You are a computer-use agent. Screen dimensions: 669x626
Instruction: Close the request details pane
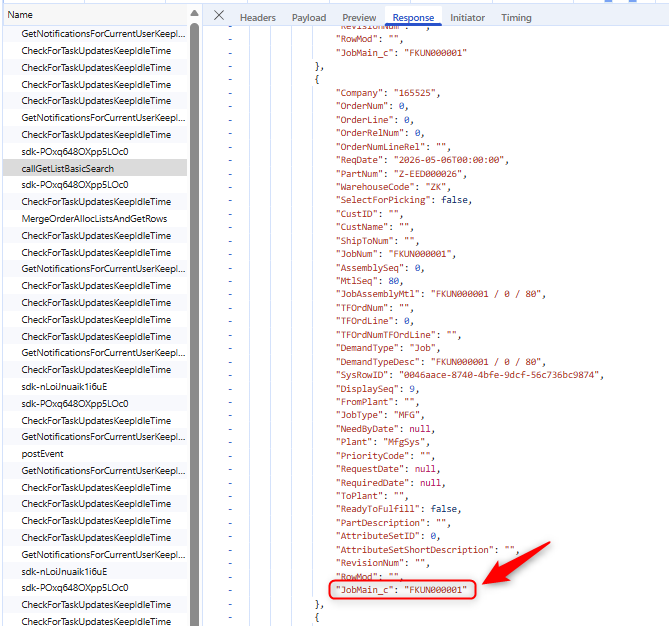coord(219,16)
